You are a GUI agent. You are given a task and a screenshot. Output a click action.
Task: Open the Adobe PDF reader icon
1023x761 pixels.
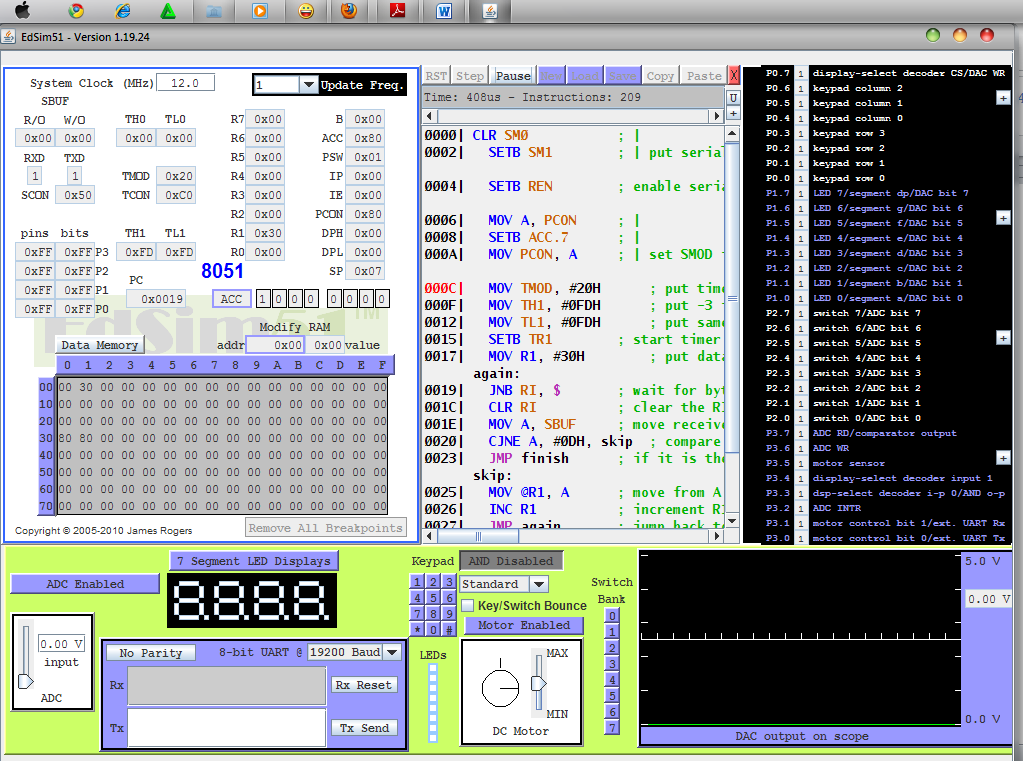(x=397, y=11)
